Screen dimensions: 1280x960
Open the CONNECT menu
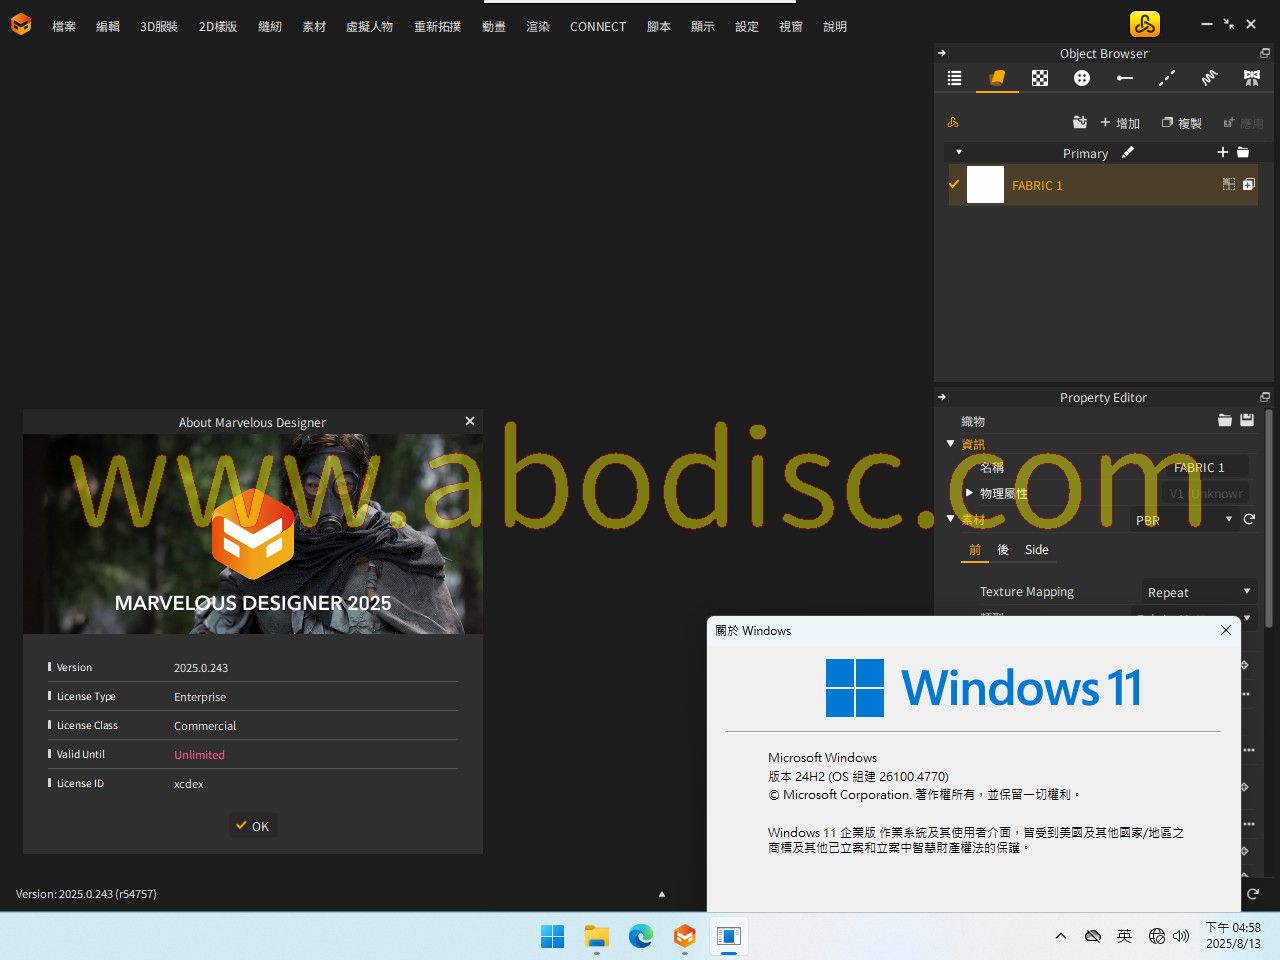(598, 27)
